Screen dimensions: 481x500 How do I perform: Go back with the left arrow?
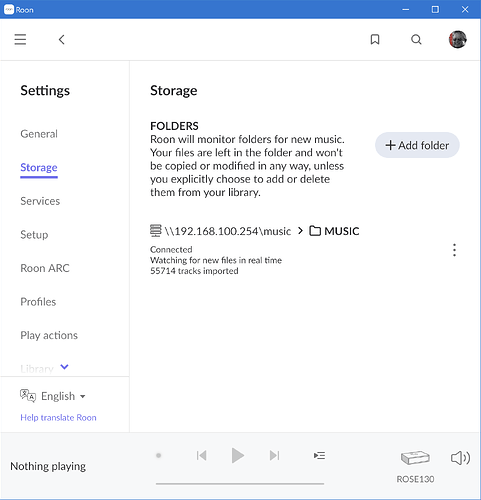(x=62, y=40)
